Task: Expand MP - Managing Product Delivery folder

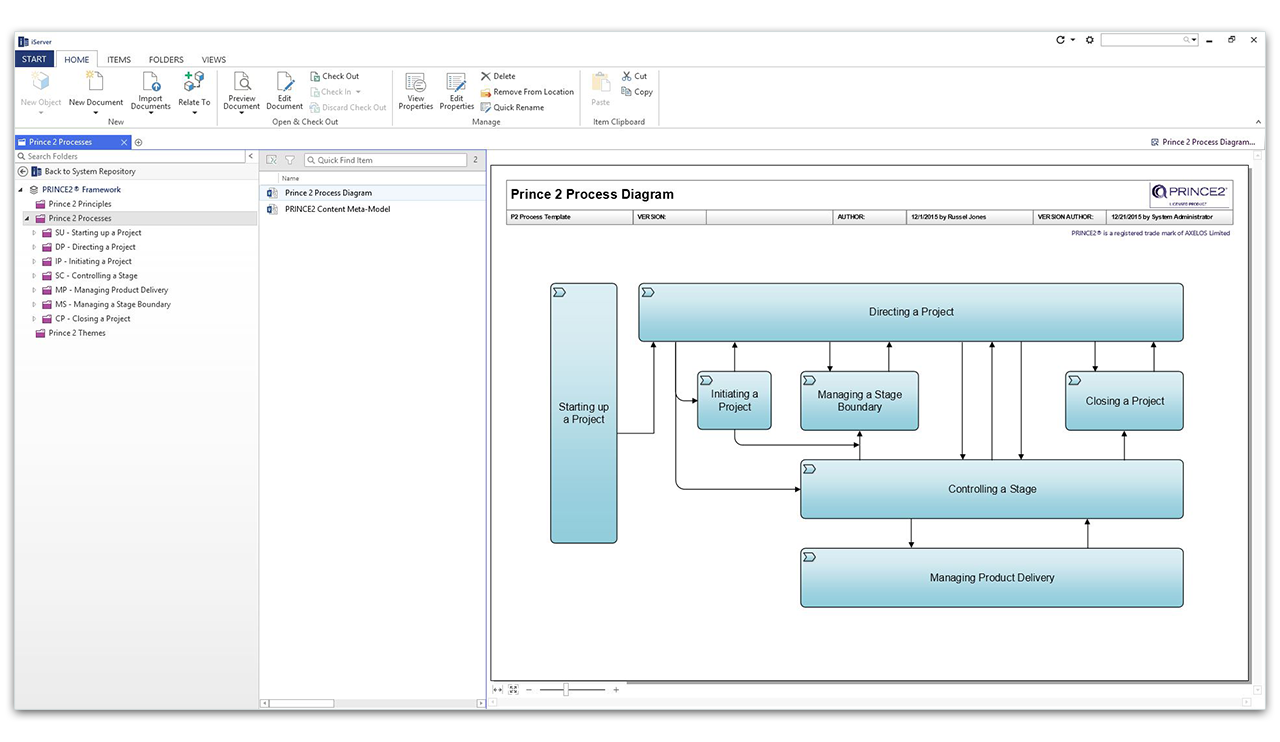Action: point(34,290)
